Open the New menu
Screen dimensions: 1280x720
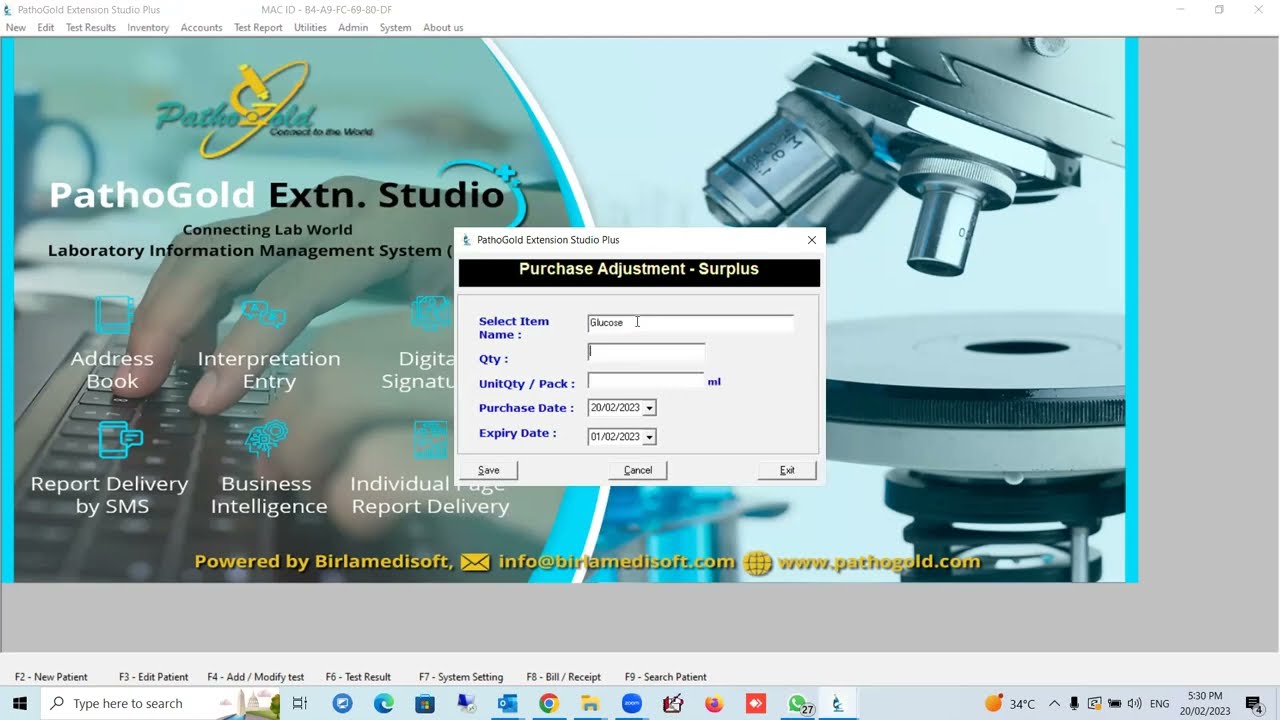coord(16,28)
